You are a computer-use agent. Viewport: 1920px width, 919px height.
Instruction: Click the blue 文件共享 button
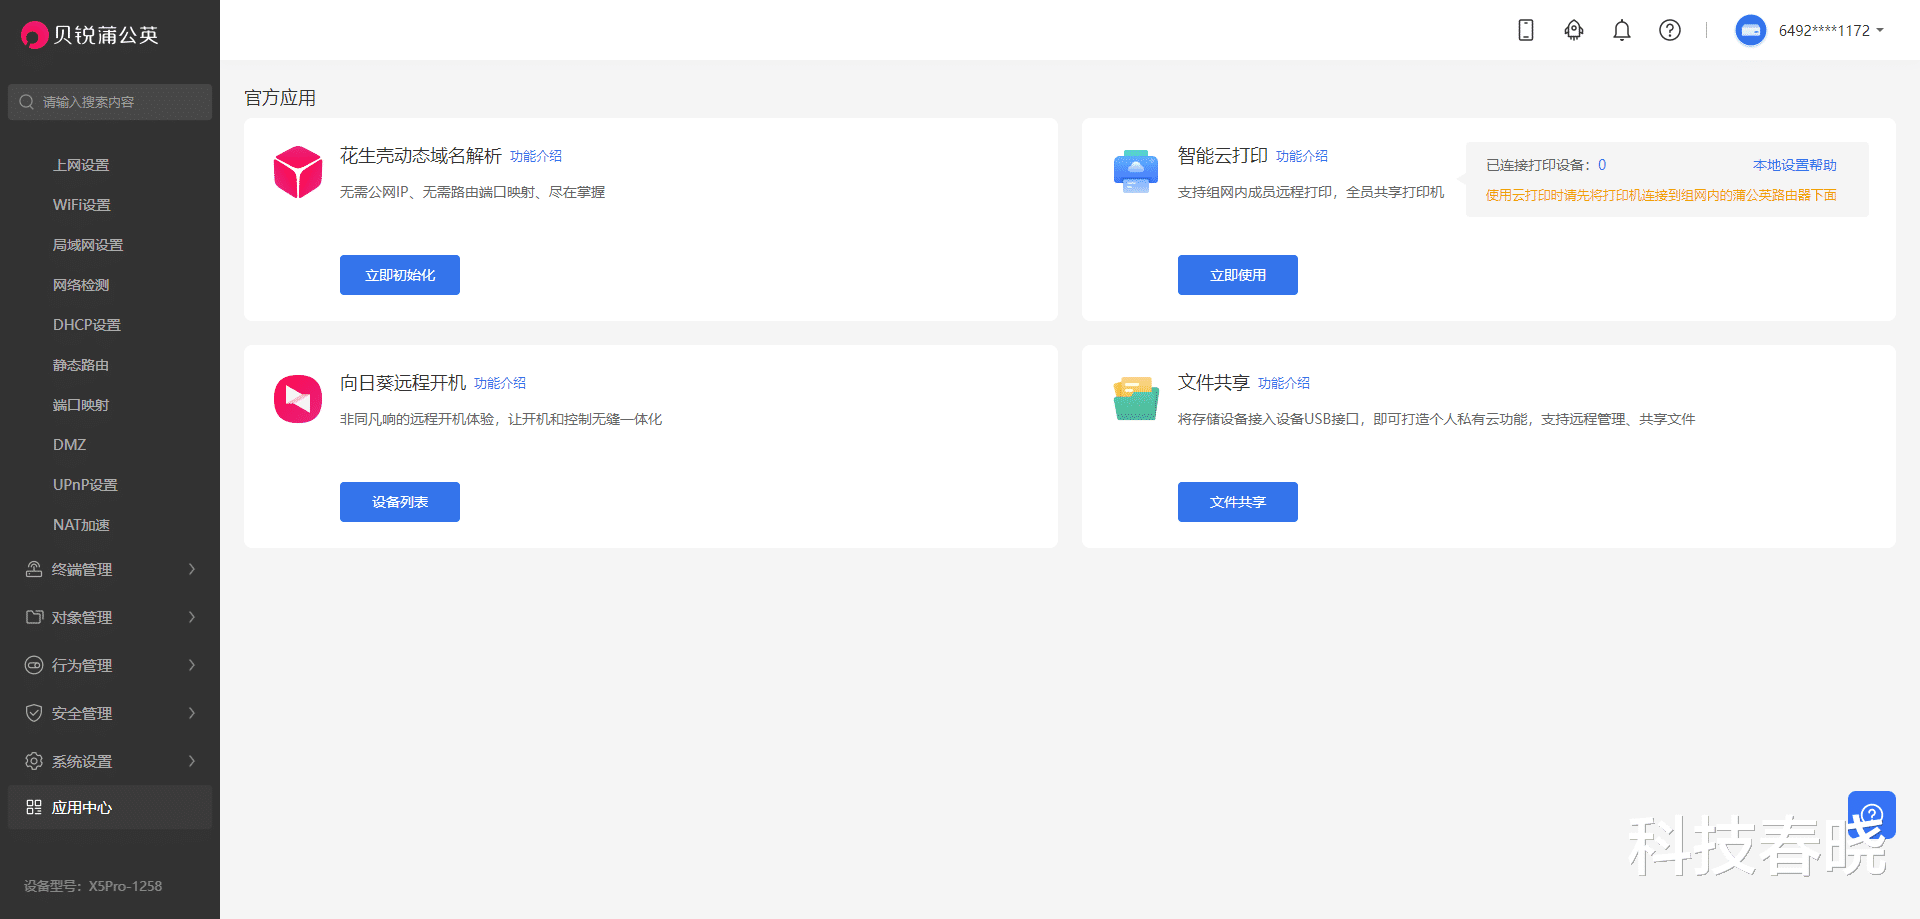point(1238,502)
